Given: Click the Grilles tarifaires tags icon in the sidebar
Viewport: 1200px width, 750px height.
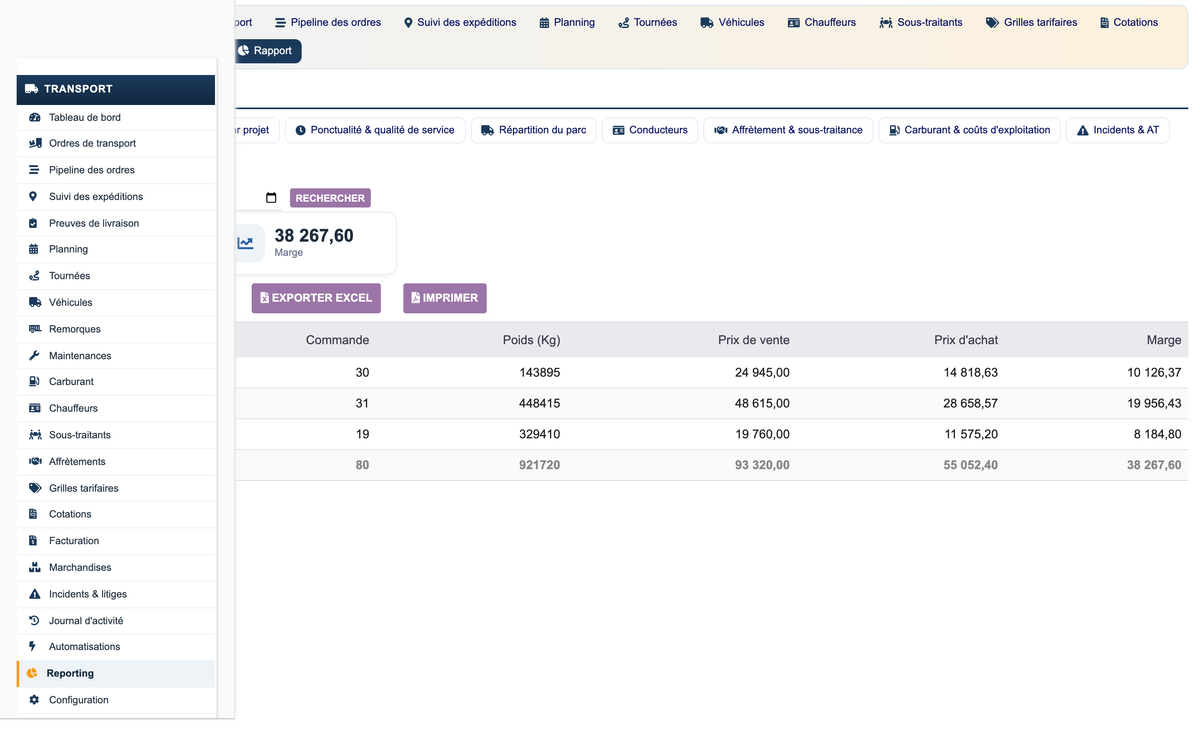Looking at the screenshot, I should pyautogui.click(x=34, y=488).
